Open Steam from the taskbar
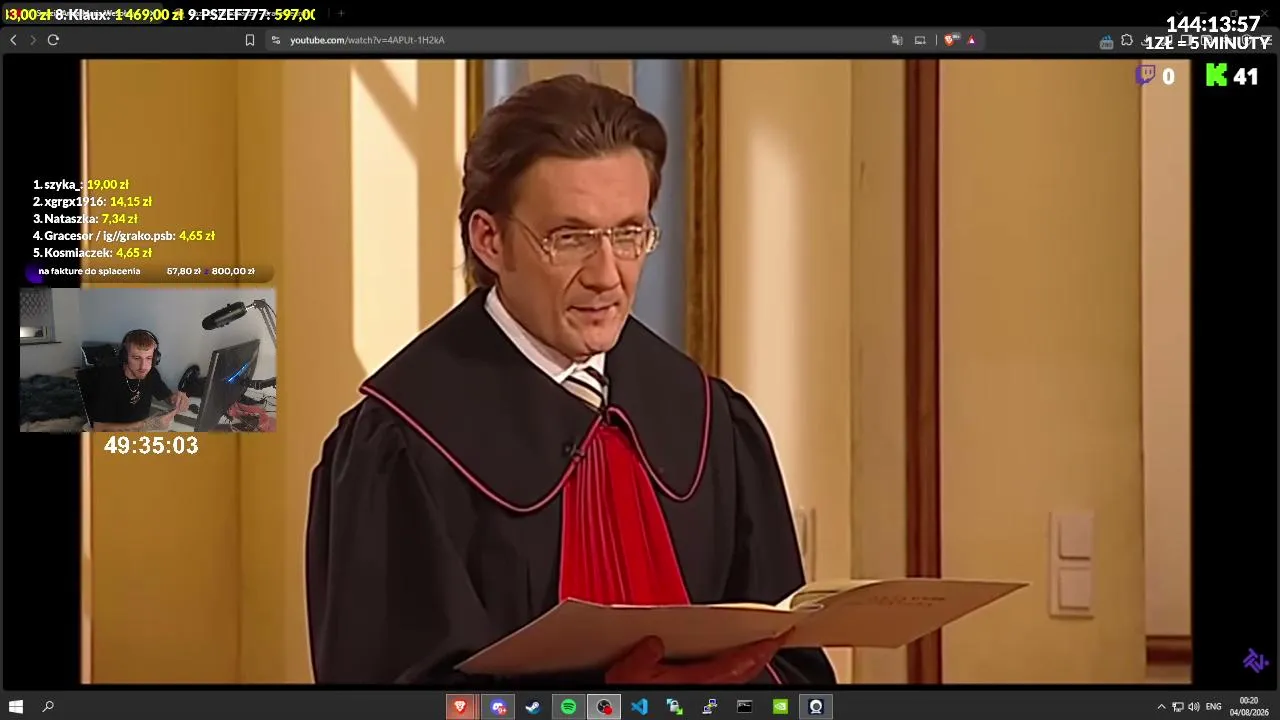1280x720 pixels. point(533,707)
